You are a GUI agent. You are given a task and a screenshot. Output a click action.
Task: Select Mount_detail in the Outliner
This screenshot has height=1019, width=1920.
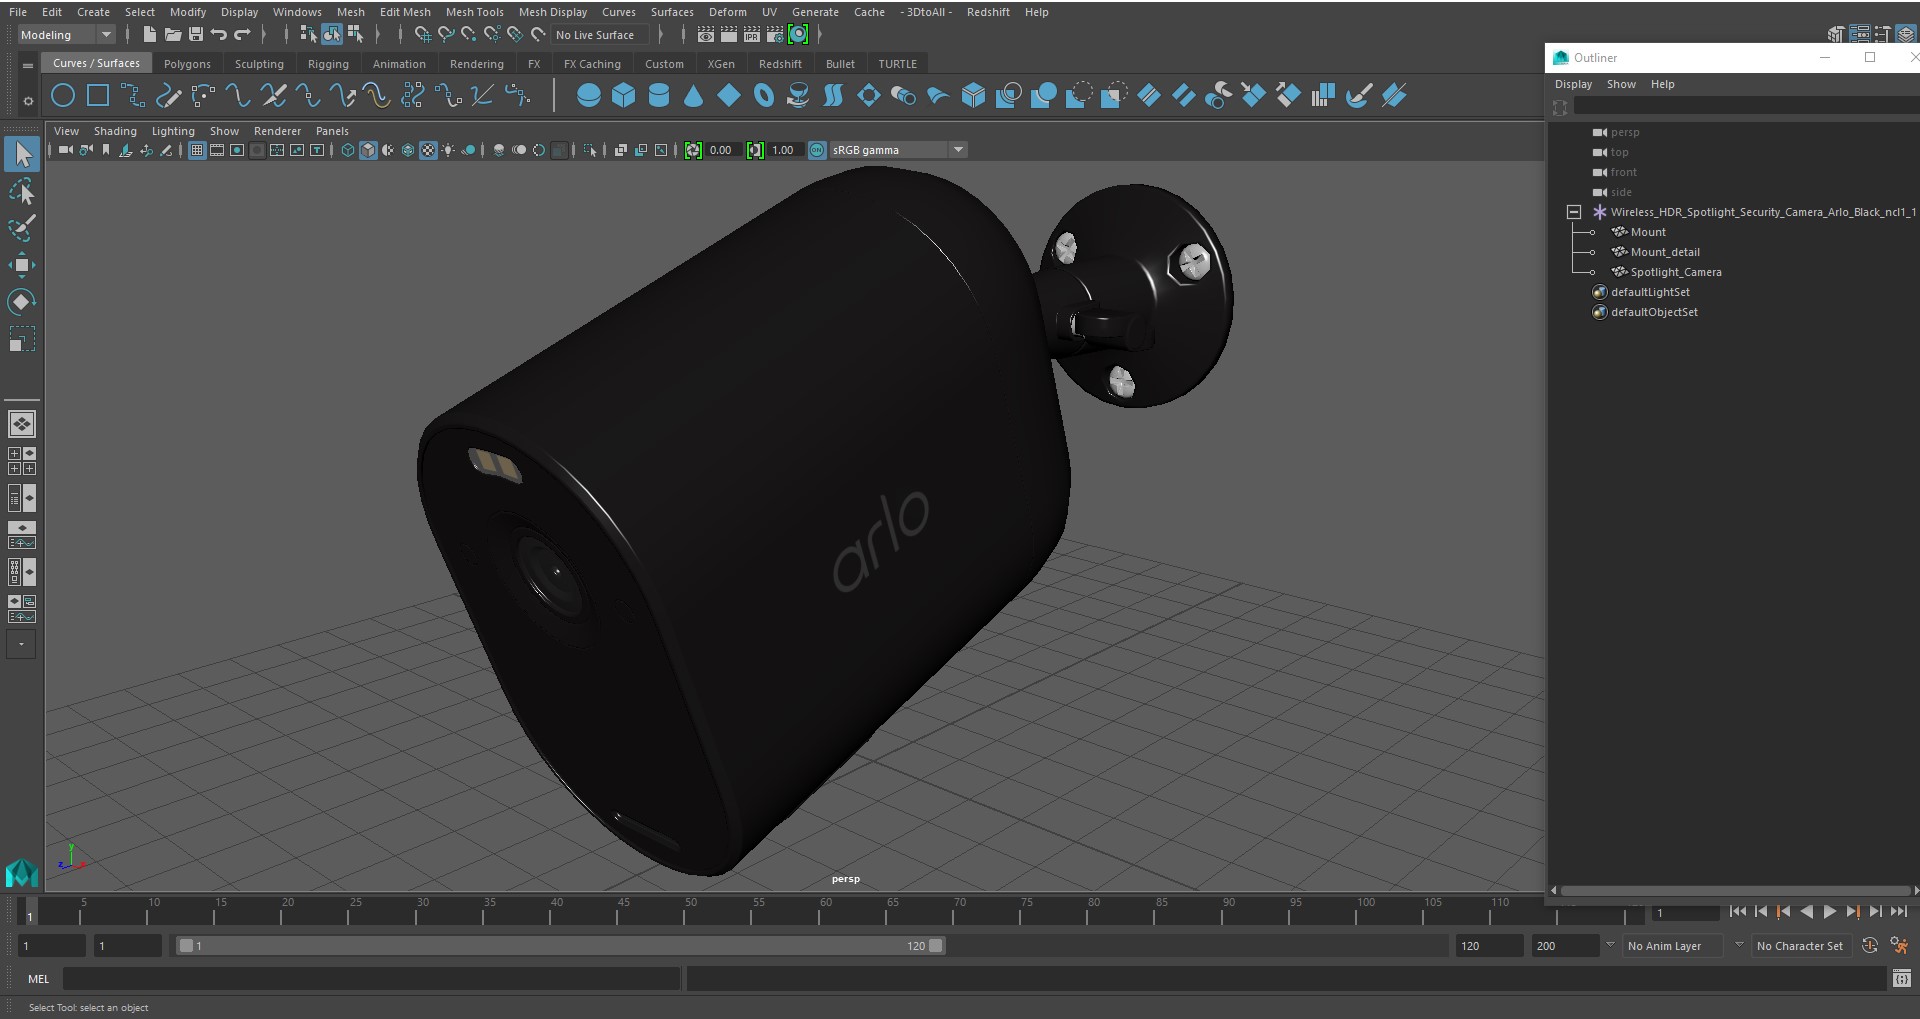(x=1664, y=252)
